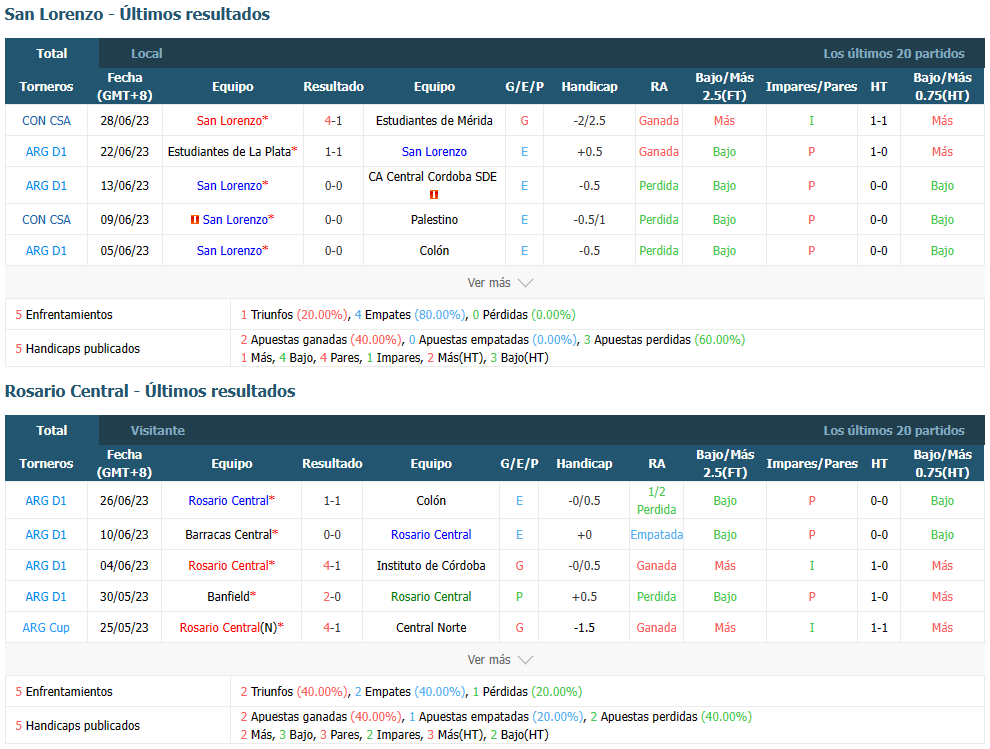Click Impares/Pares header in Rosario Central table
Viewport: 990px width, 749px height.
point(812,464)
